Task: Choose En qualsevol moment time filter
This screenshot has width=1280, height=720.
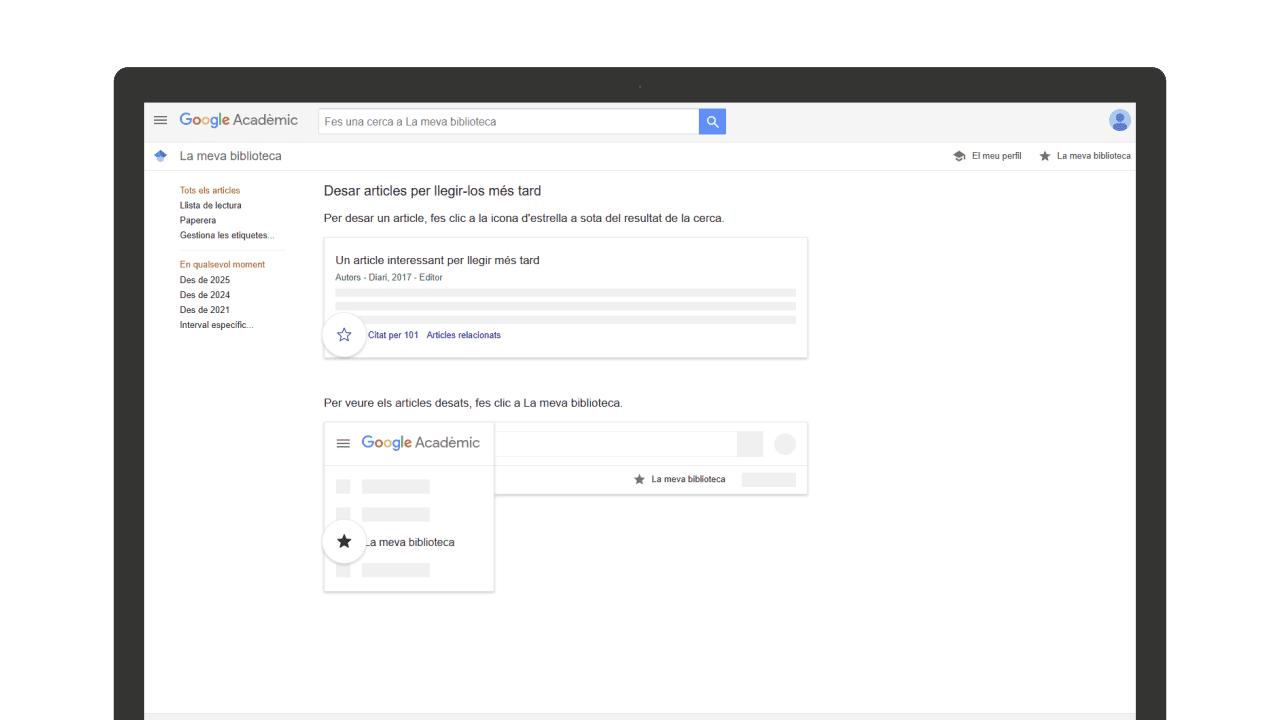Action: pyautogui.click(x=222, y=264)
